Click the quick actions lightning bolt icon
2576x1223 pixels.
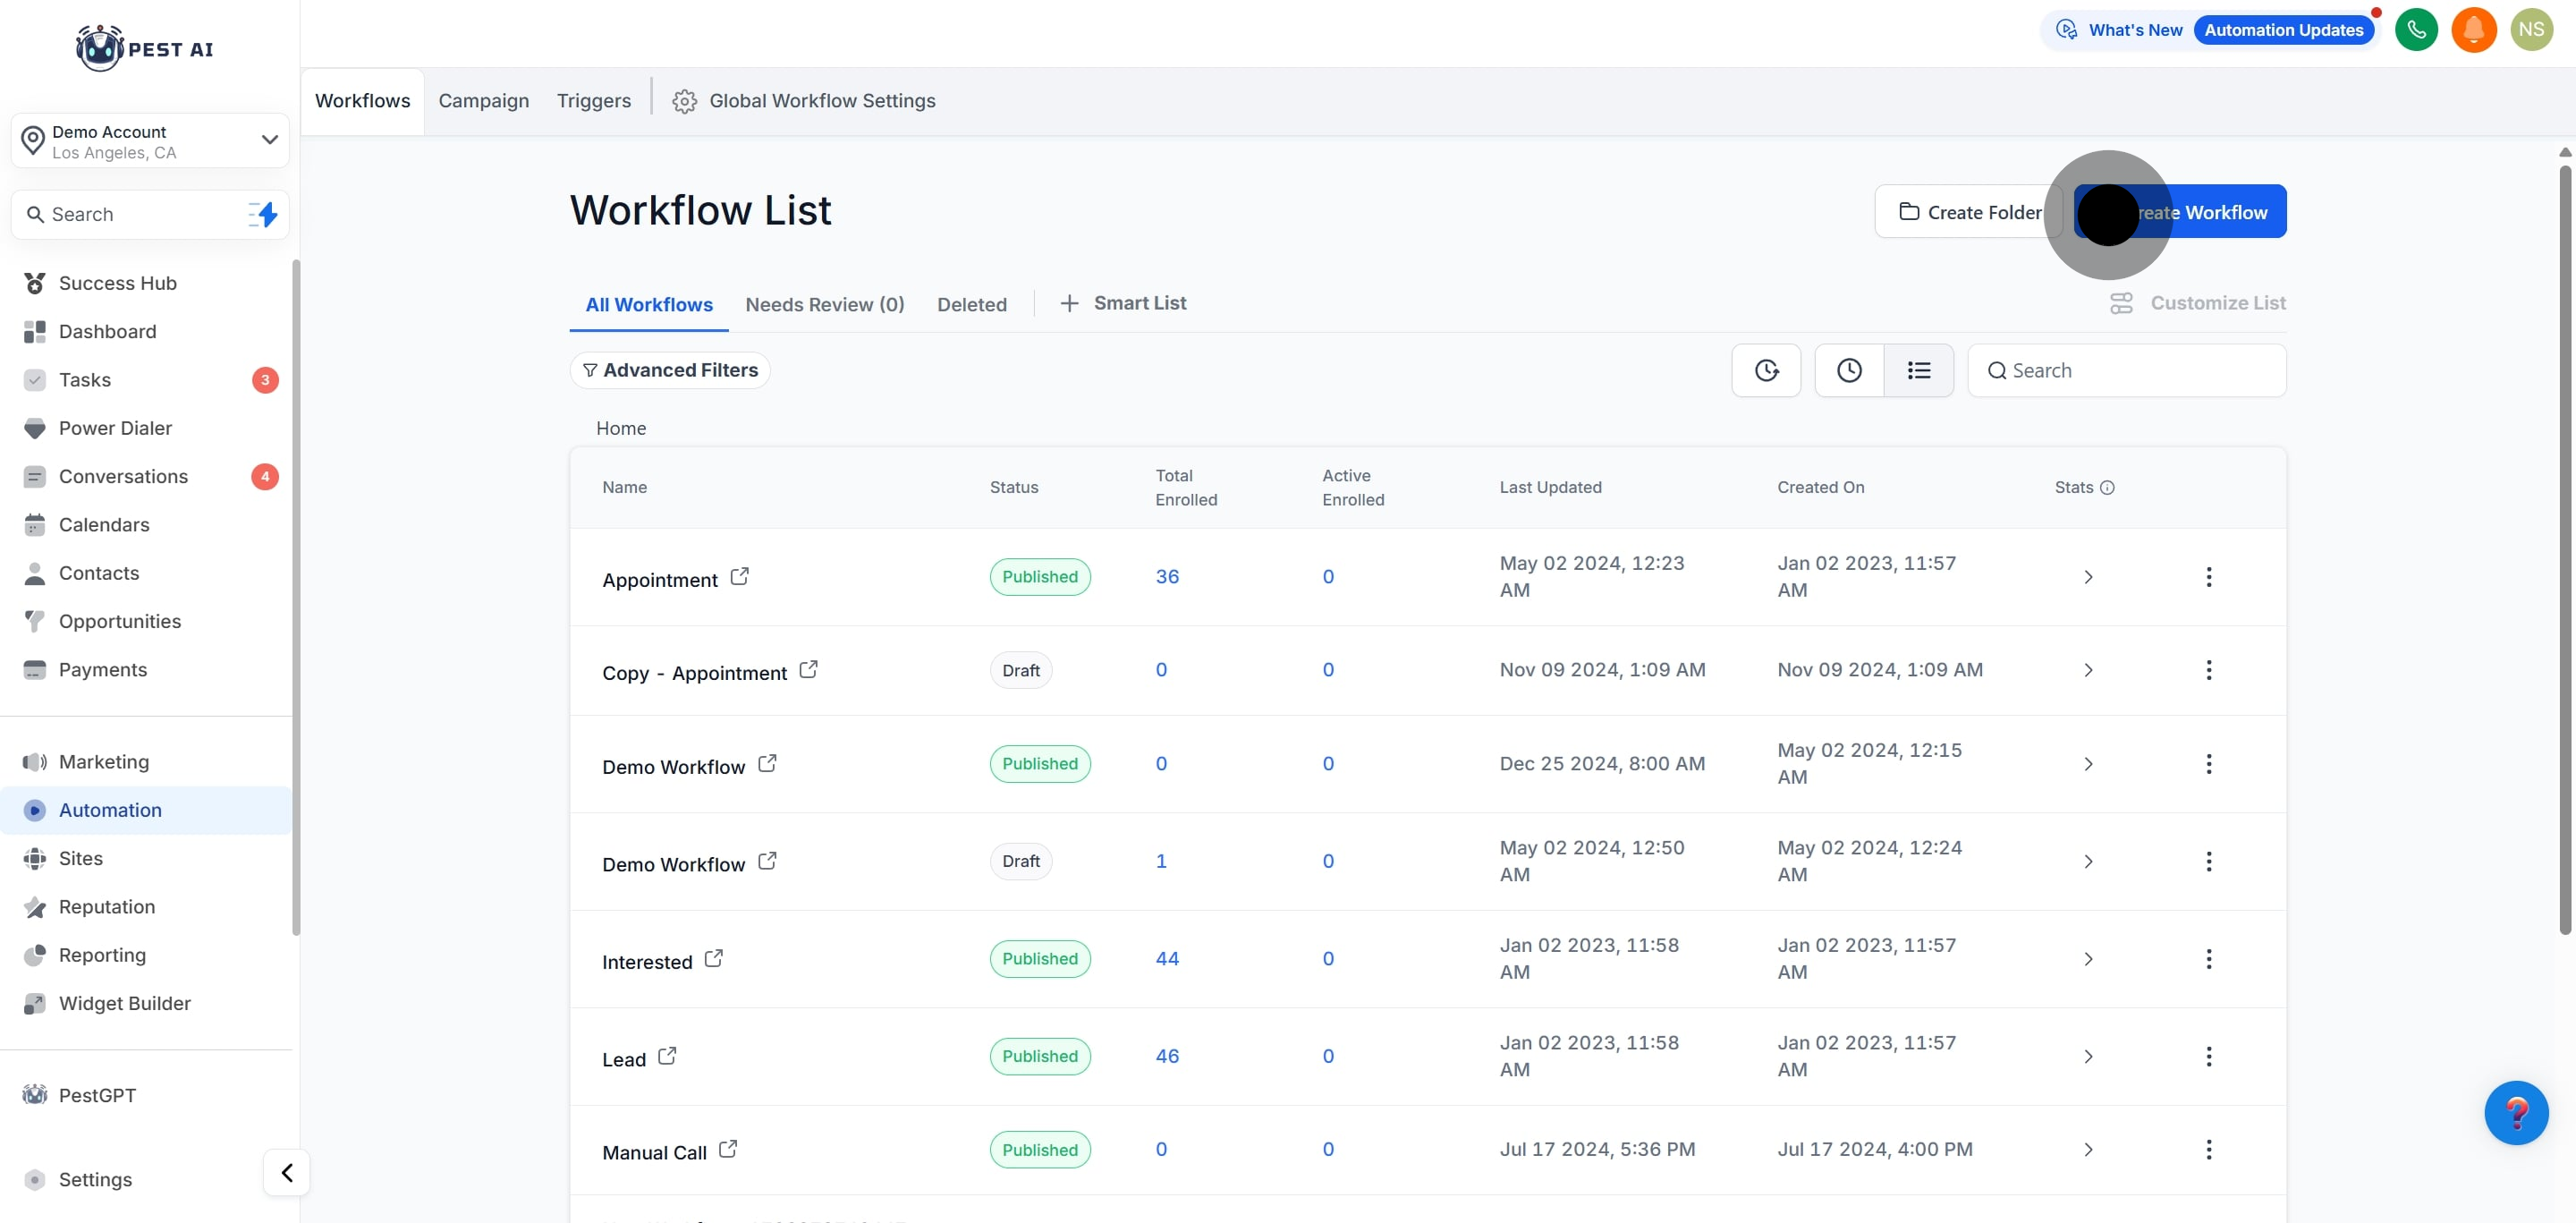click(263, 214)
